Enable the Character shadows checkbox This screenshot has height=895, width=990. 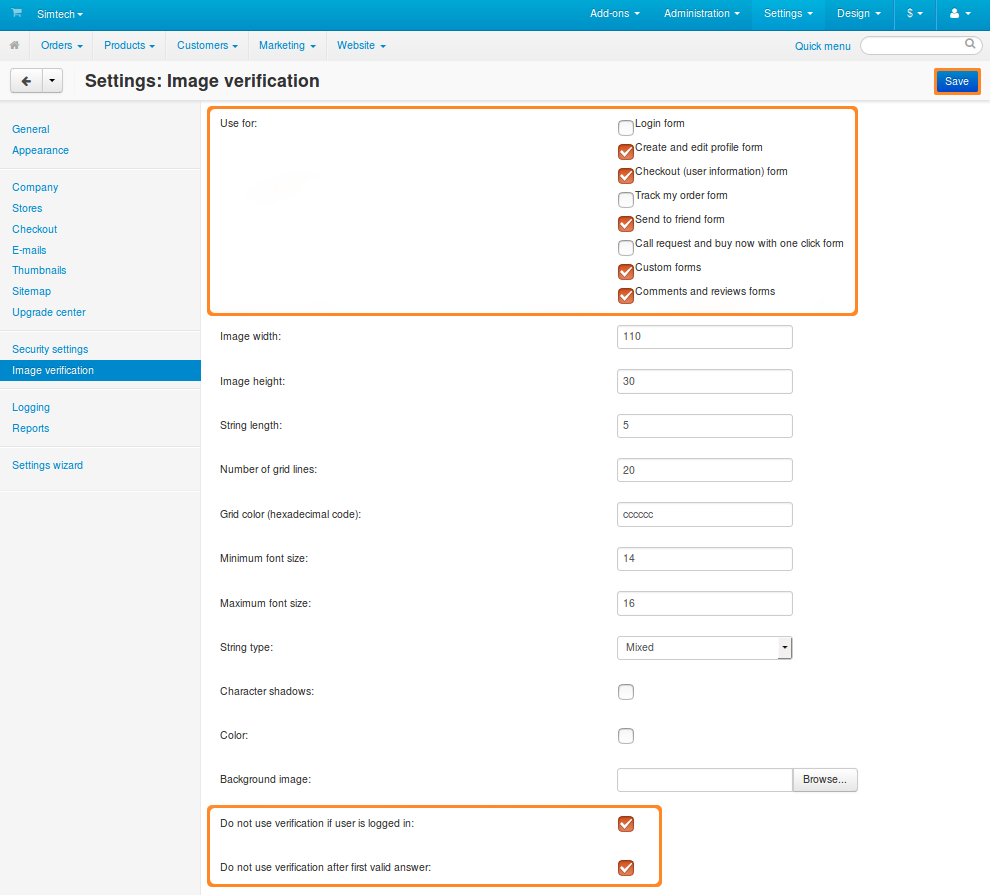click(x=626, y=692)
